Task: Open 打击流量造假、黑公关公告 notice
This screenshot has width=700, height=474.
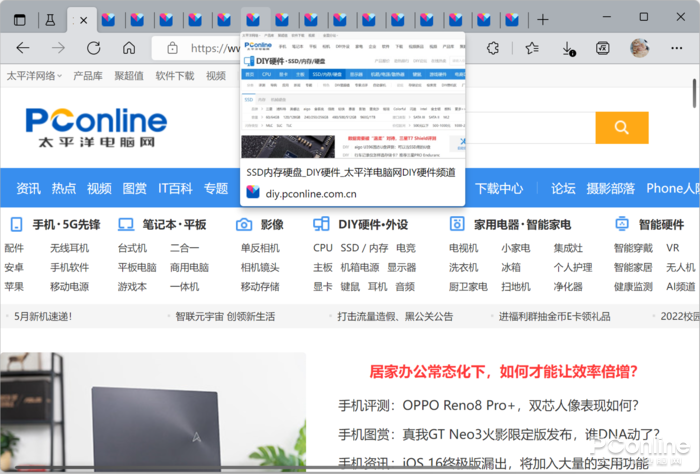Action: (x=395, y=316)
